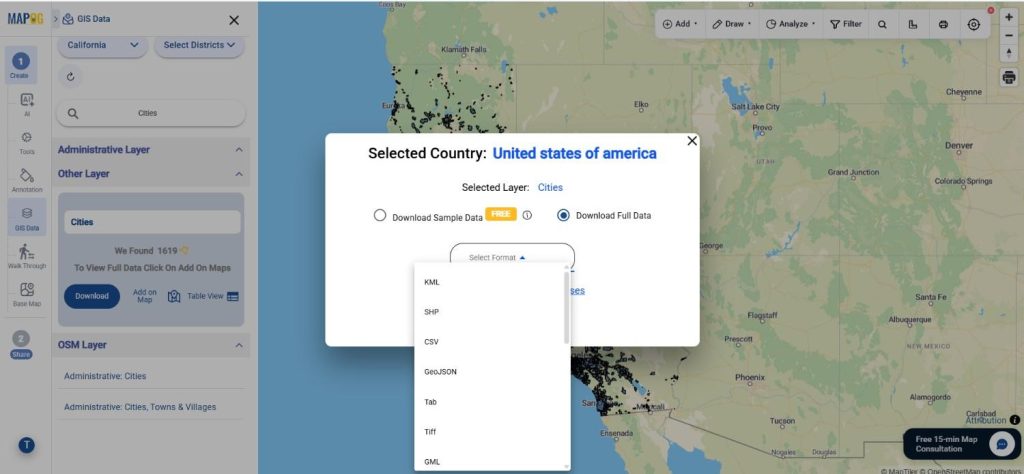Screen dimensions: 1024x474
Task: Select Download Full Data radio button
Action: (563, 215)
